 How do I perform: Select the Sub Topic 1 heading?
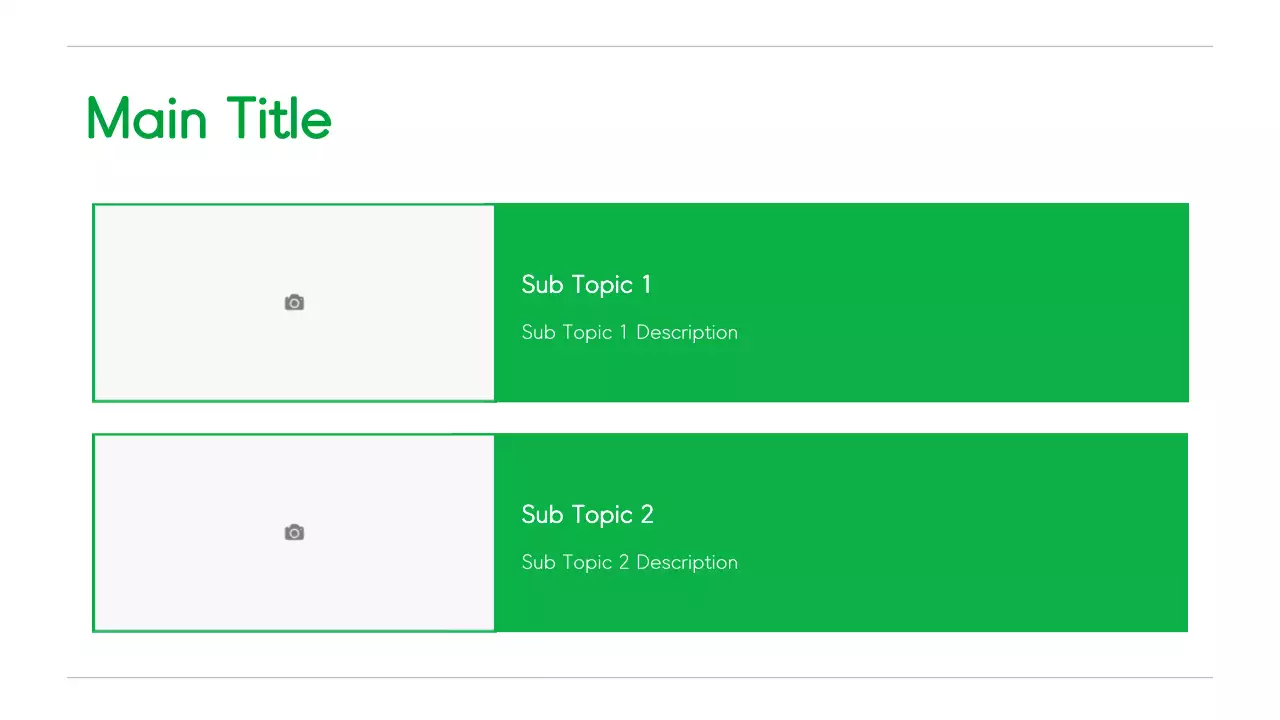pos(586,285)
